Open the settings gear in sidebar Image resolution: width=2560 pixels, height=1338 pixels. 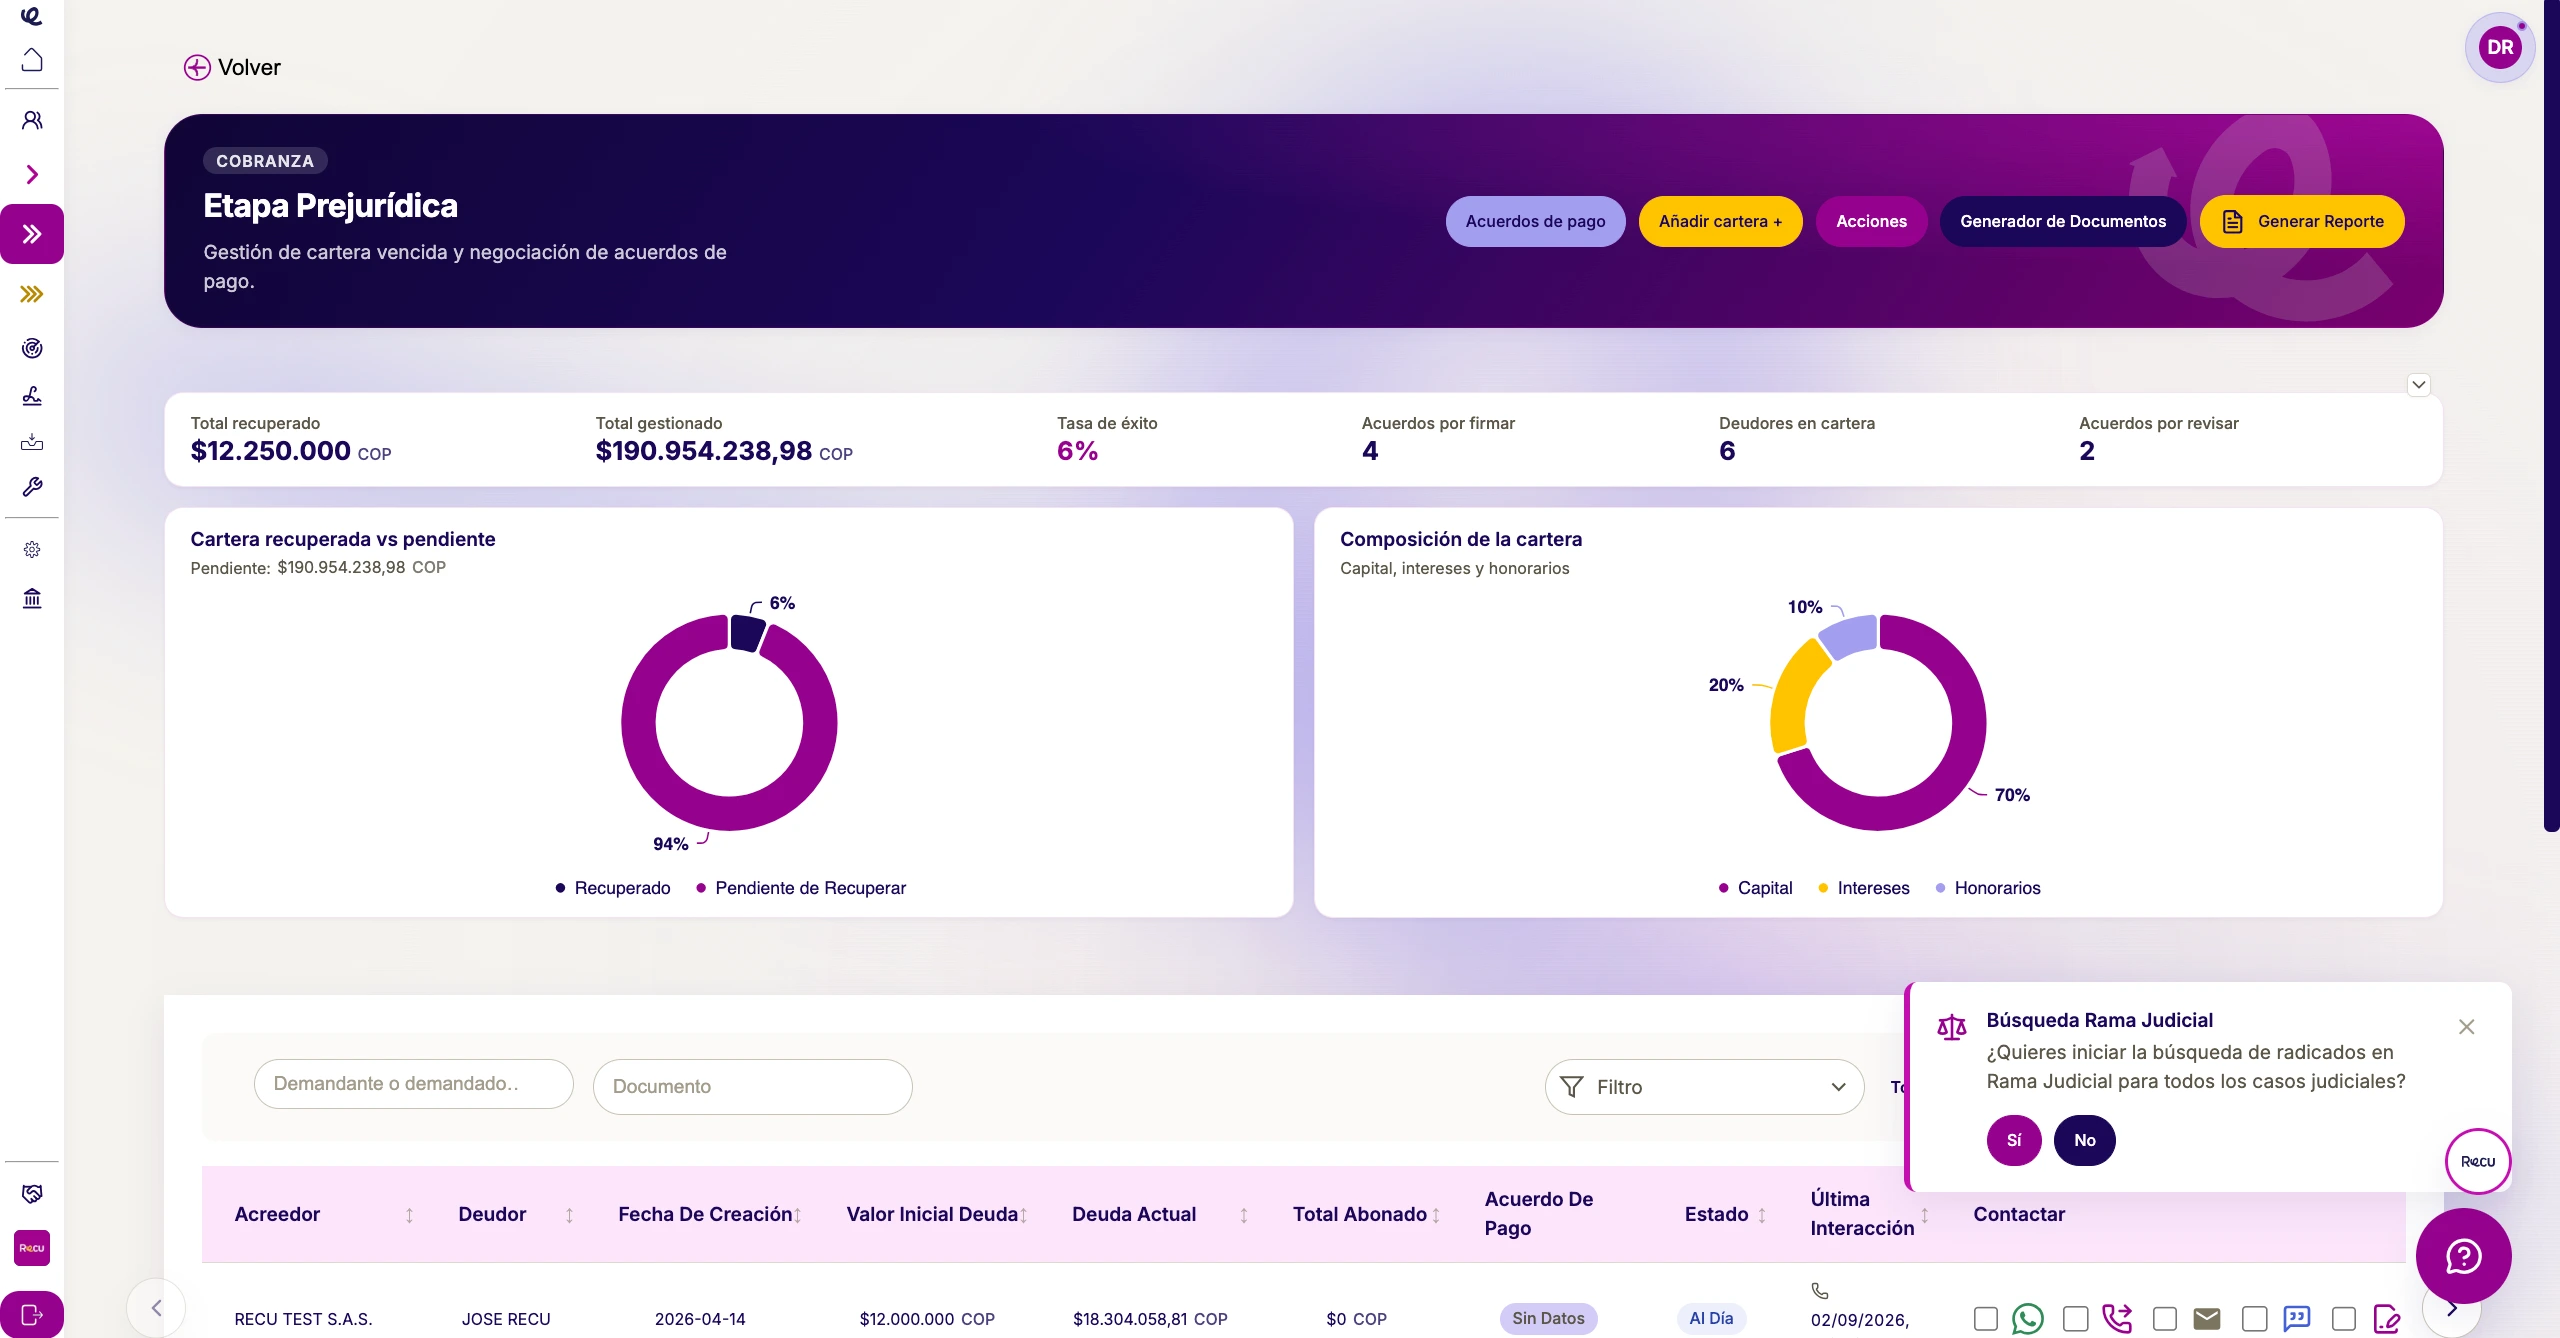point(32,550)
